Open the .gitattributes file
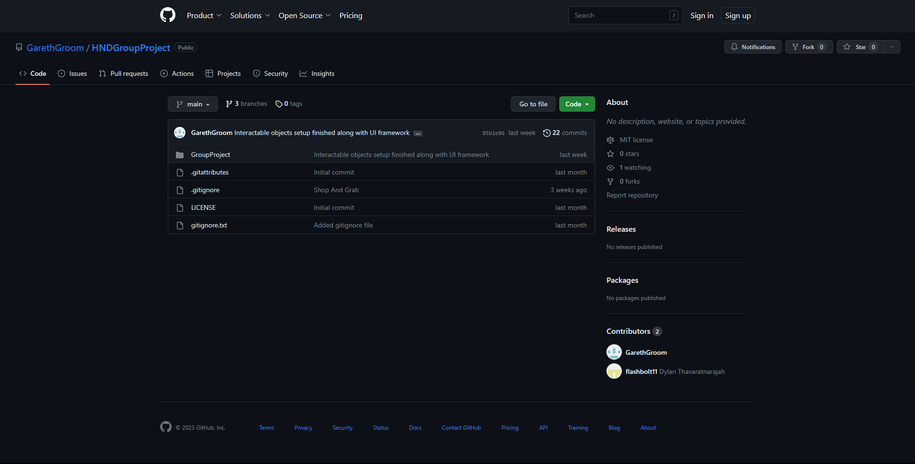The height and width of the screenshot is (464, 915). point(209,172)
